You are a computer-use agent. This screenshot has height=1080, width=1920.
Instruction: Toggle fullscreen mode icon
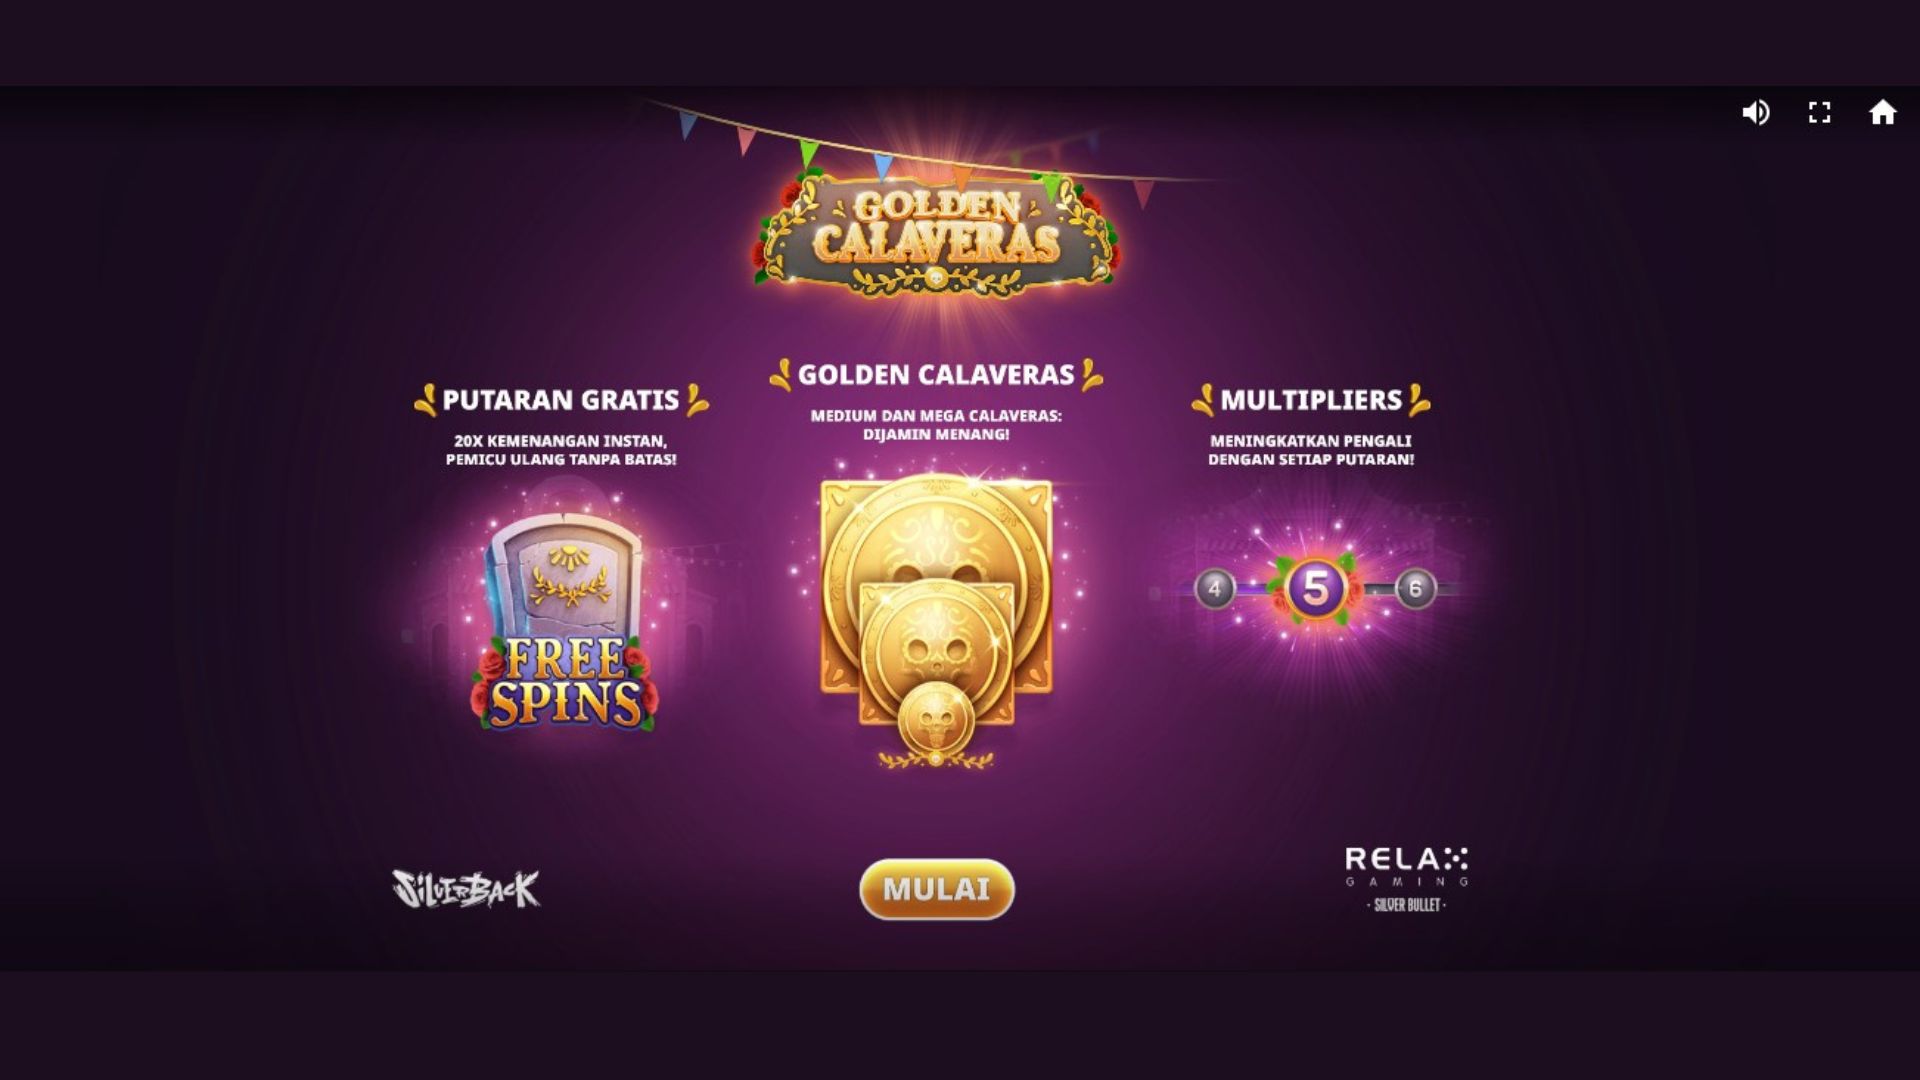[1819, 113]
